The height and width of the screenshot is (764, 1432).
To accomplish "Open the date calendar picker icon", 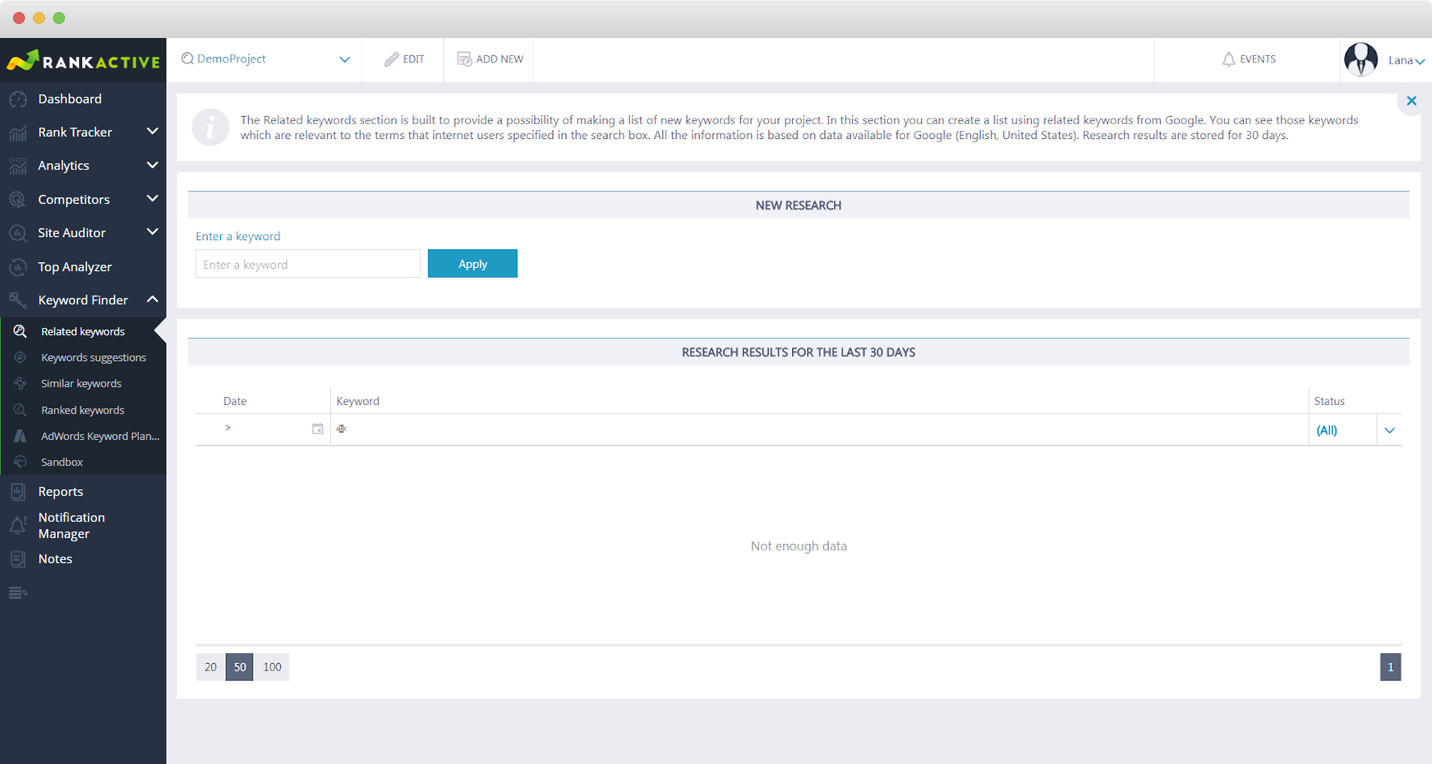I will 318,429.
